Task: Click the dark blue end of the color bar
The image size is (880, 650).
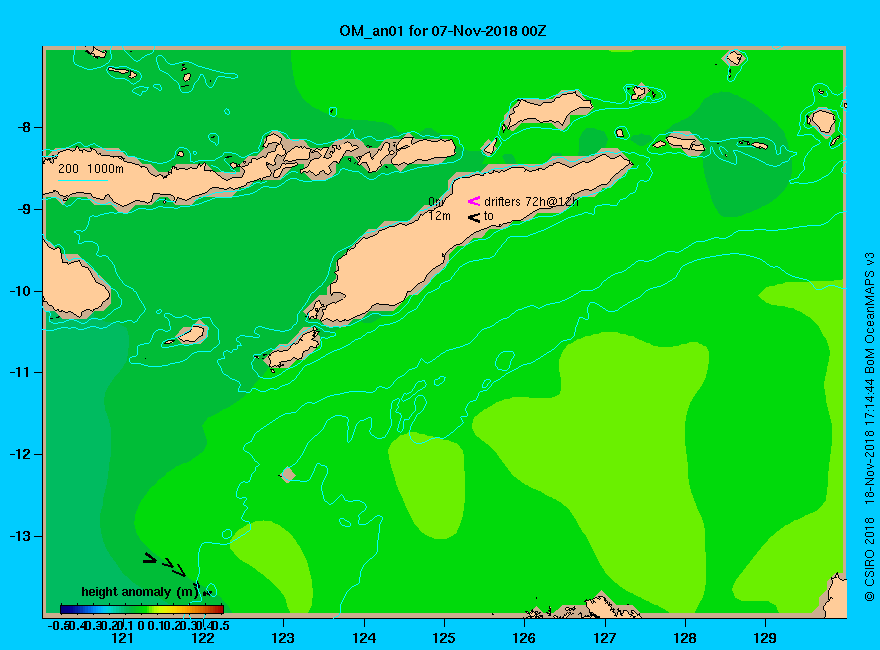Action: [x=65, y=609]
